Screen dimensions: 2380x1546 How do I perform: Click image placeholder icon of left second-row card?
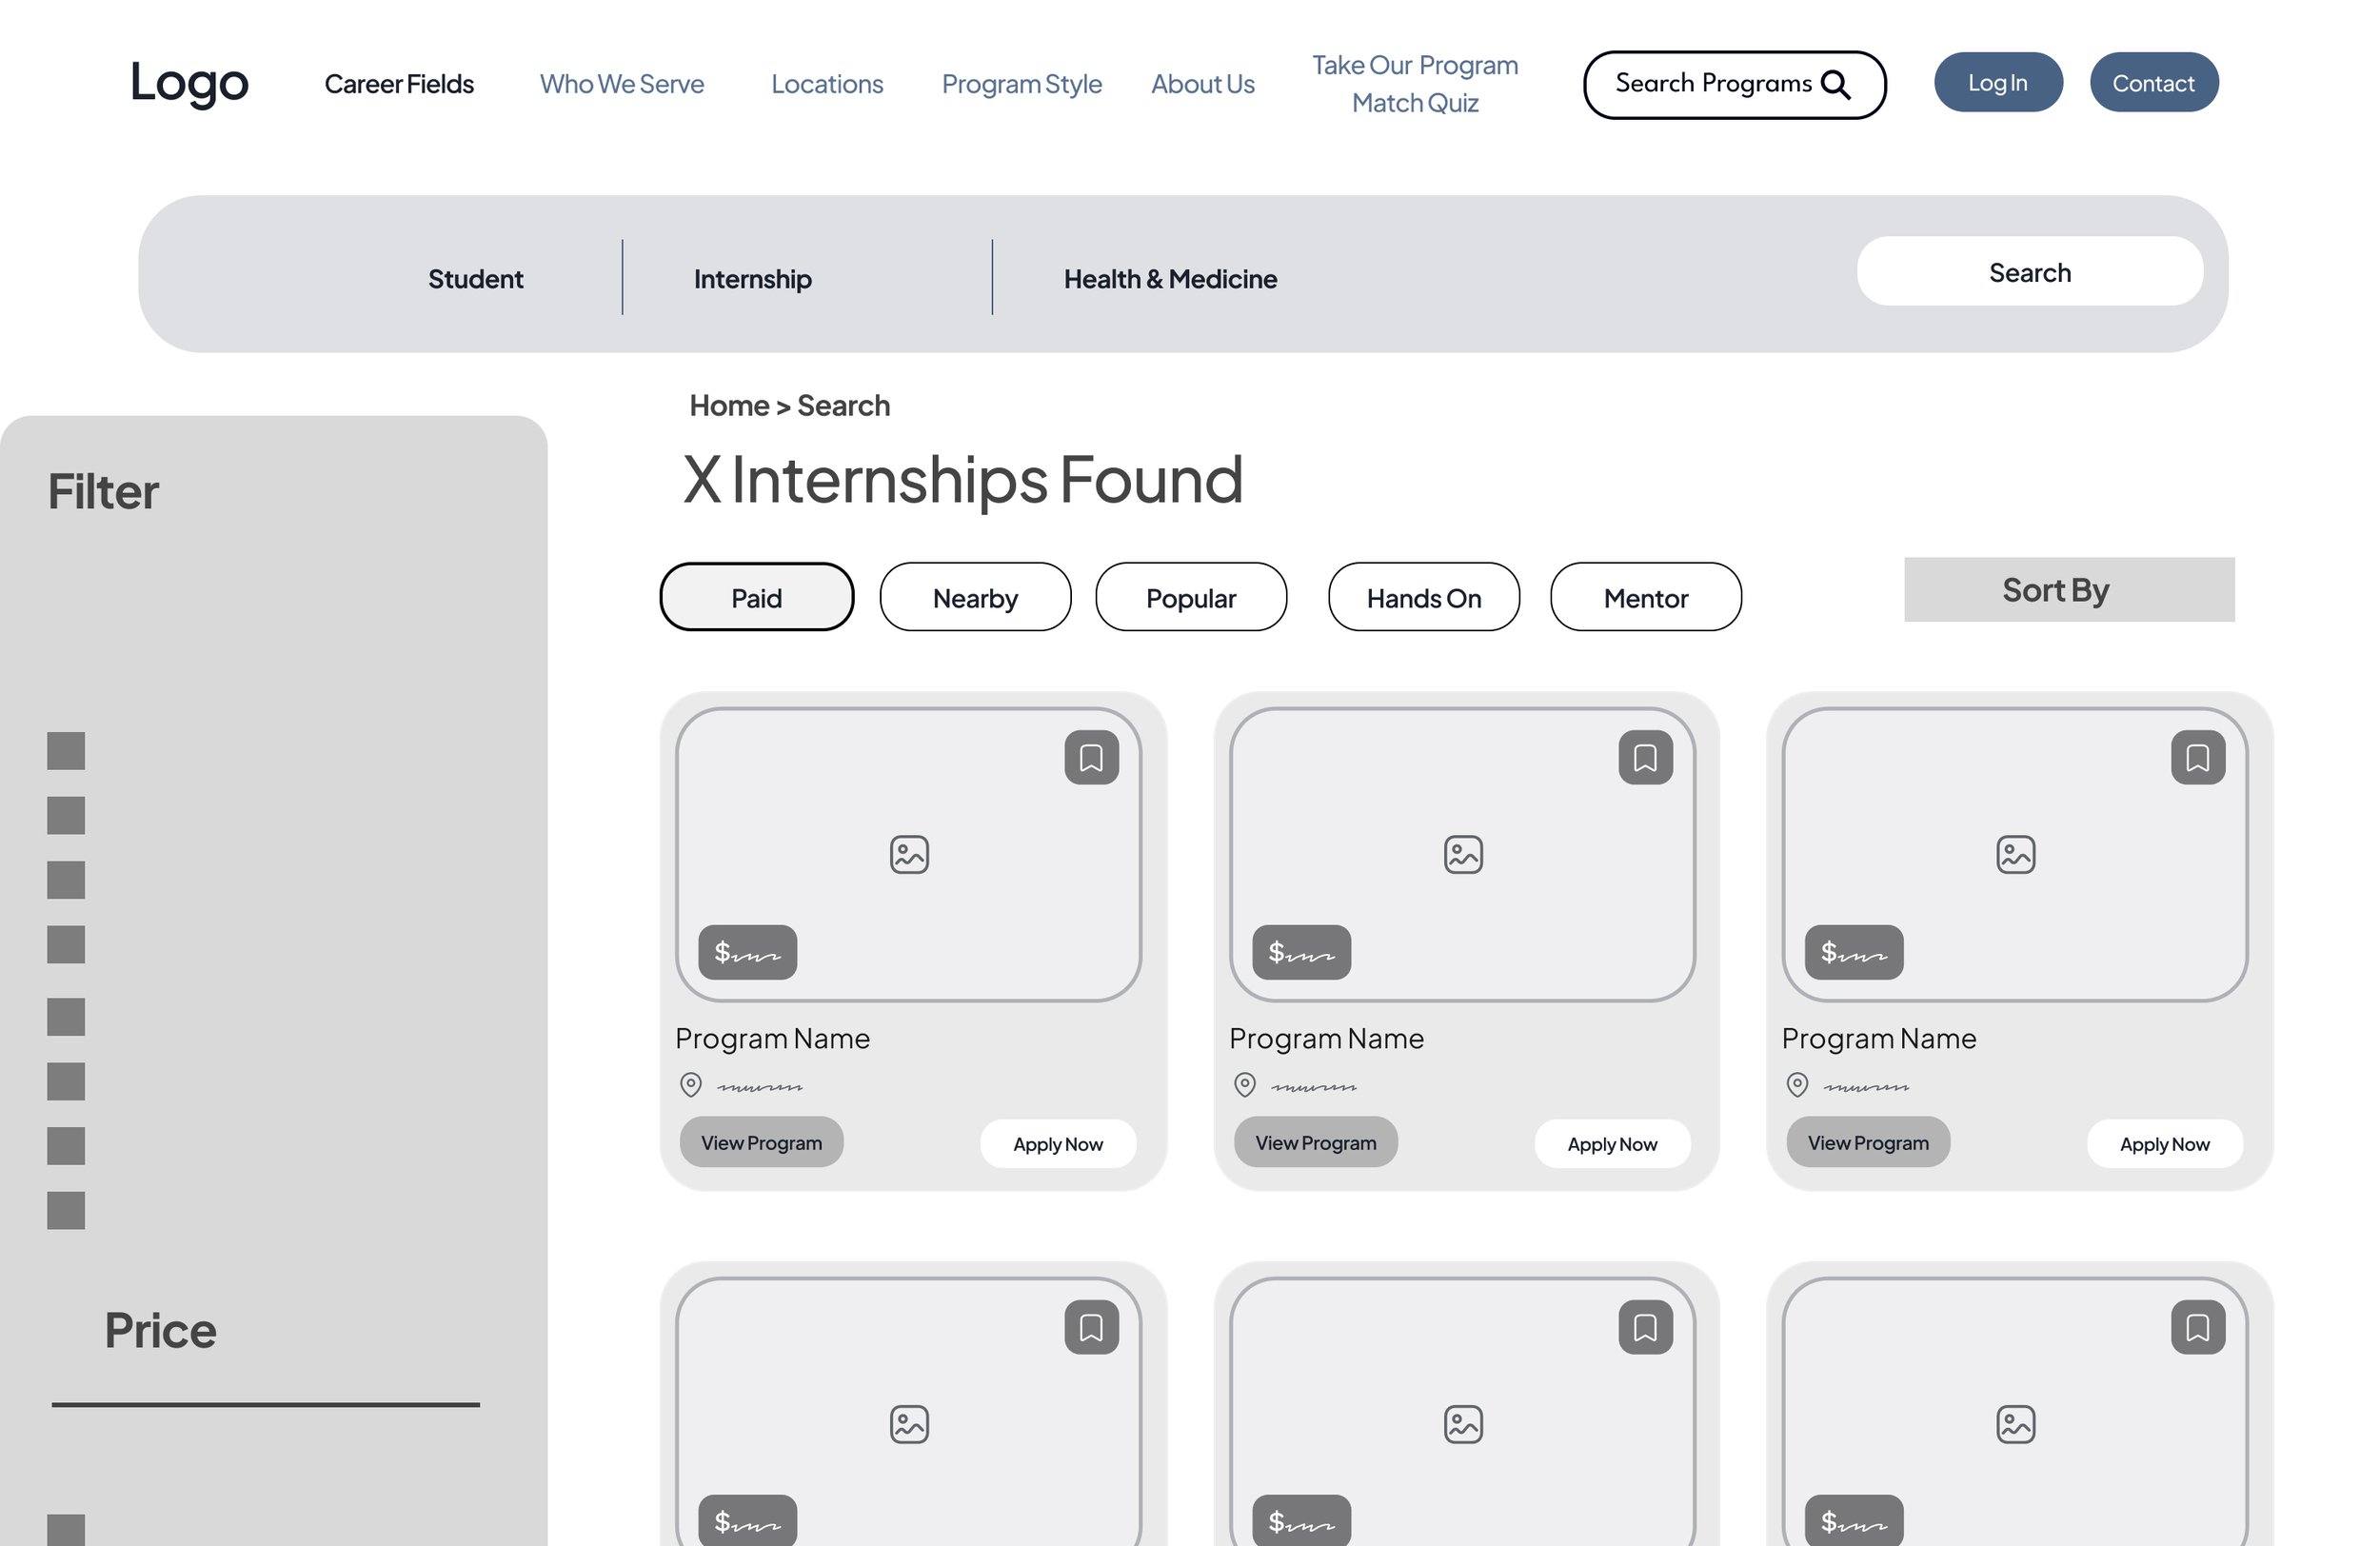coord(909,1424)
